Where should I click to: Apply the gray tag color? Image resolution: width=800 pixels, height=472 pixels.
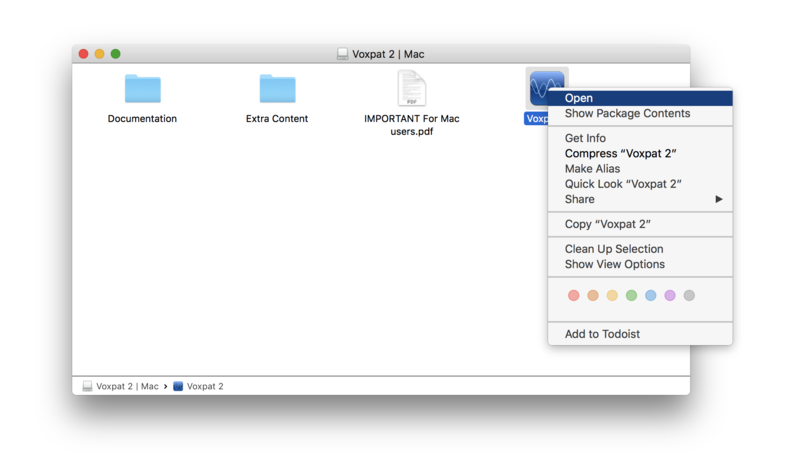[689, 295]
